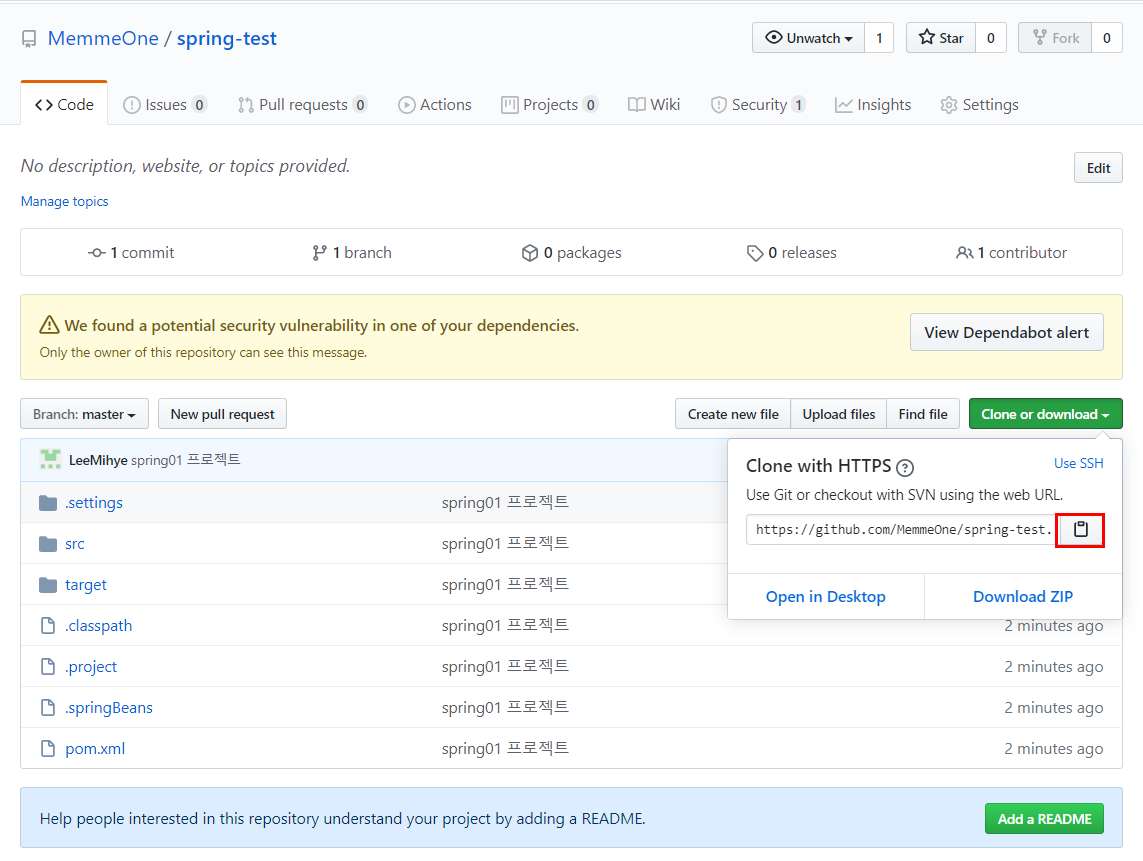Click the help question mark next to Clone with HTTPS
The image size is (1143, 861).
905,467
